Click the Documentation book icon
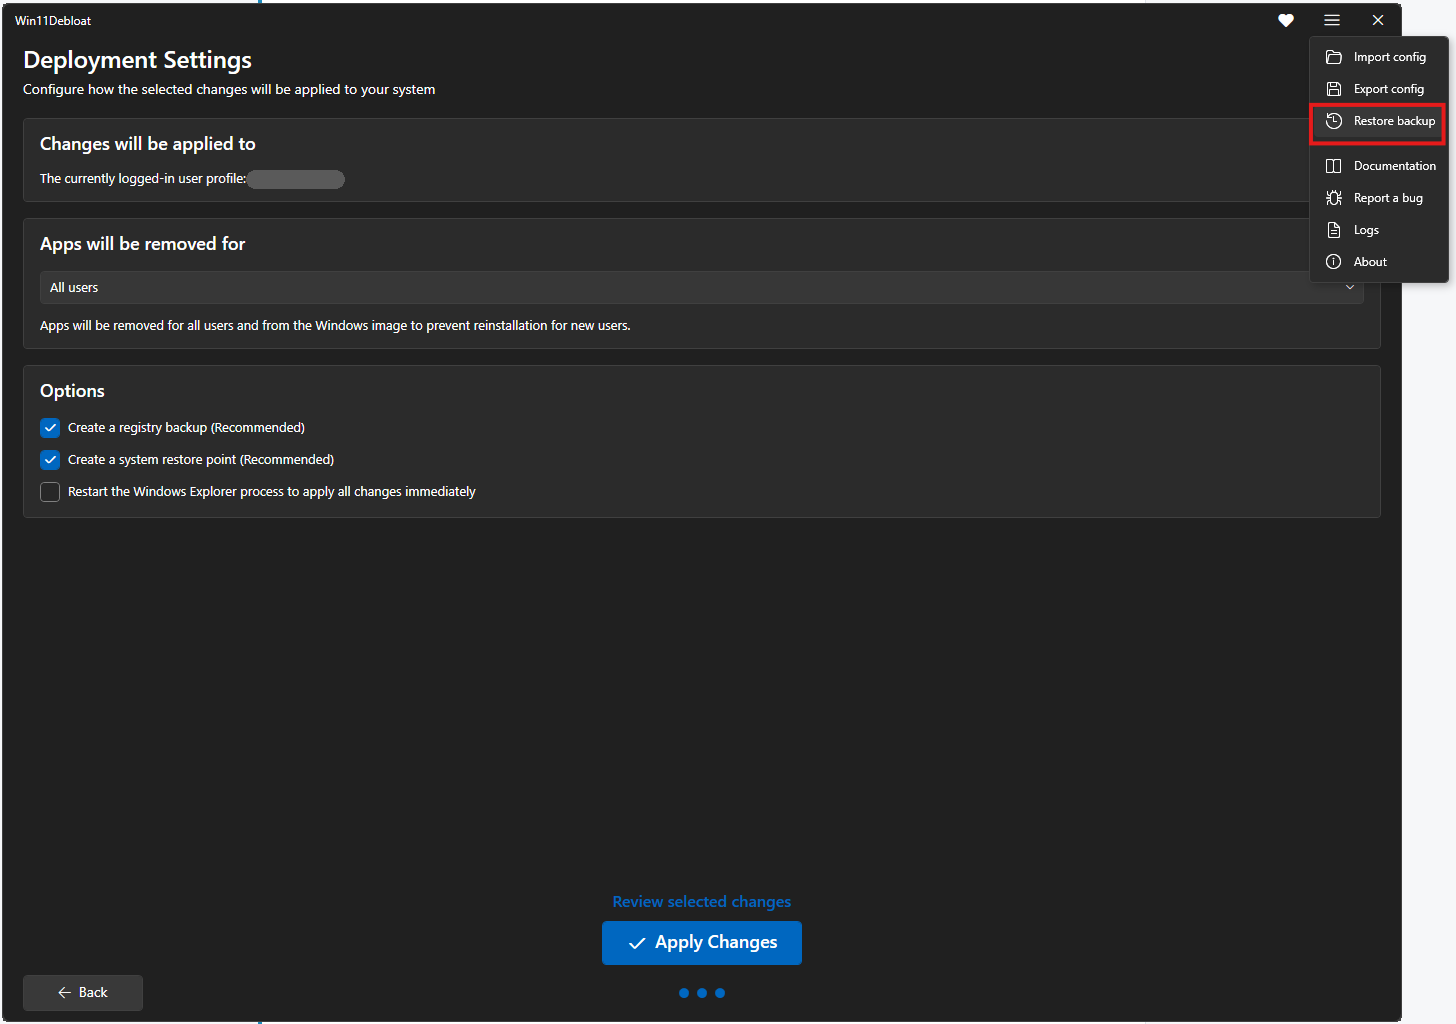Screen dimensions: 1456x1024 pos(1334,166)
